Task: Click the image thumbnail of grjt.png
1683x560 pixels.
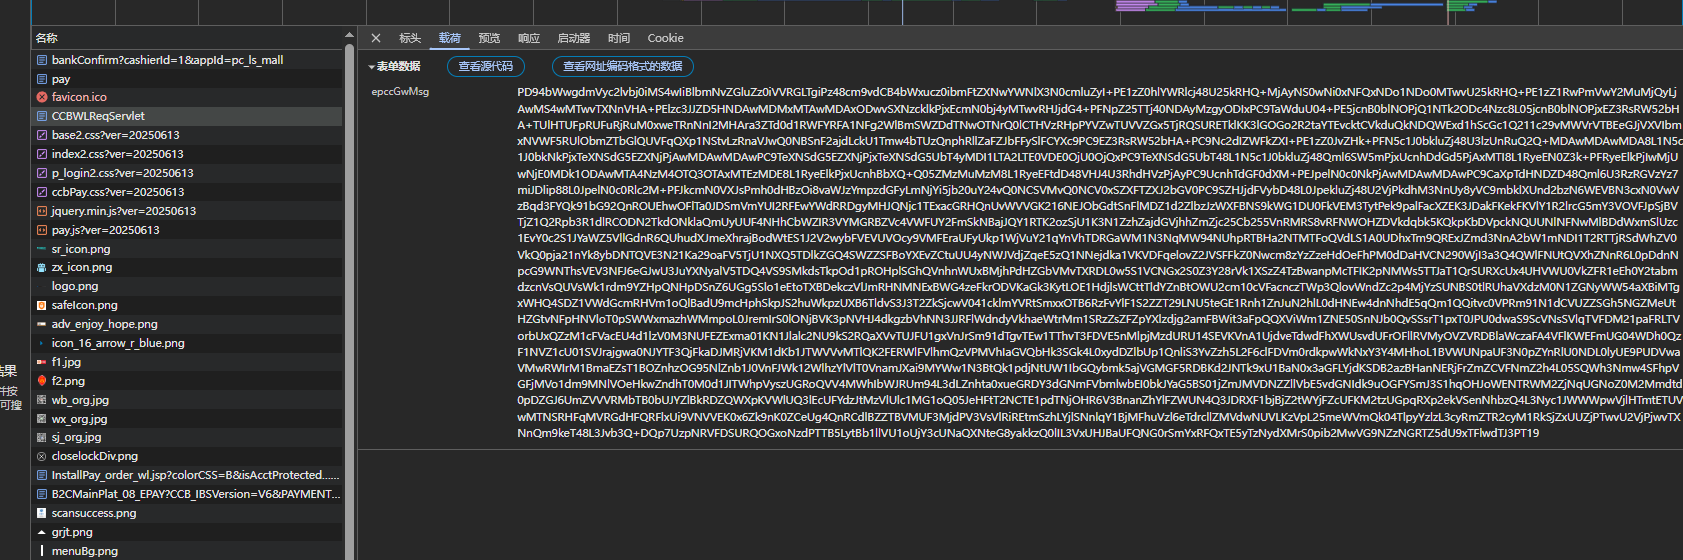Action: click(x=42, y=532)
